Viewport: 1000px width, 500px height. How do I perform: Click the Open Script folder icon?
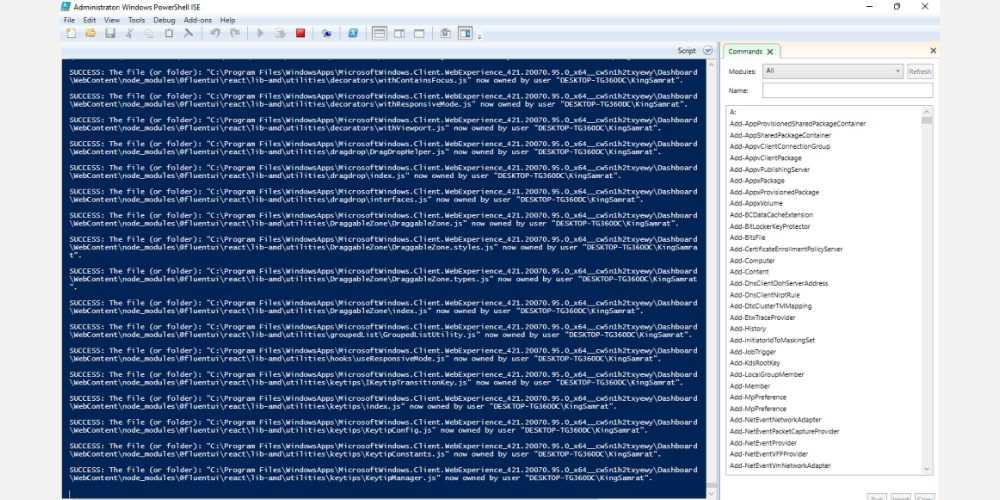(90, 33)
